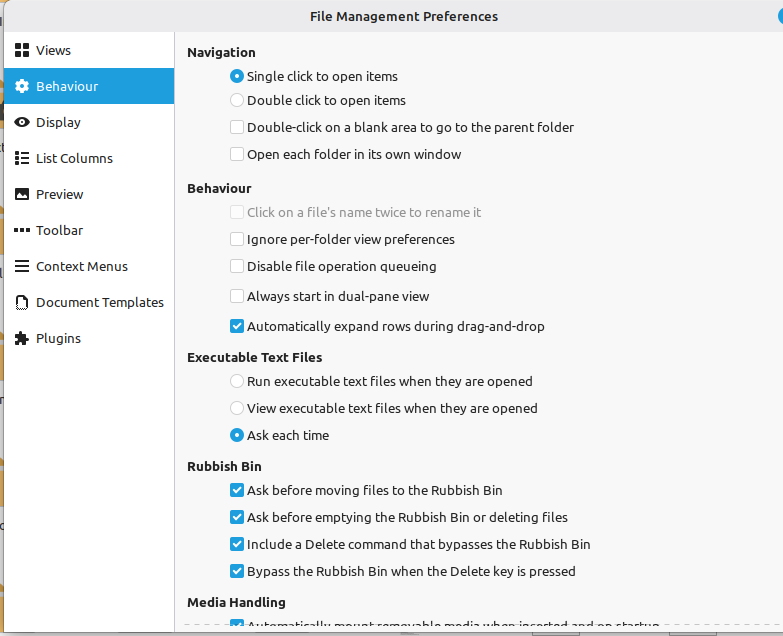Viewport: 783px width, 636px height.
Task: Open the List Columns tab label
Action: pos(74,158)
